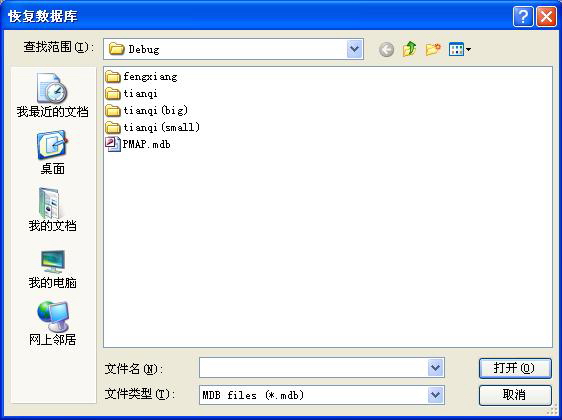The width and height of the screenshot is (562, 420).
Task: Select the fengxiang folder
Action: click(x=142, y=76)
